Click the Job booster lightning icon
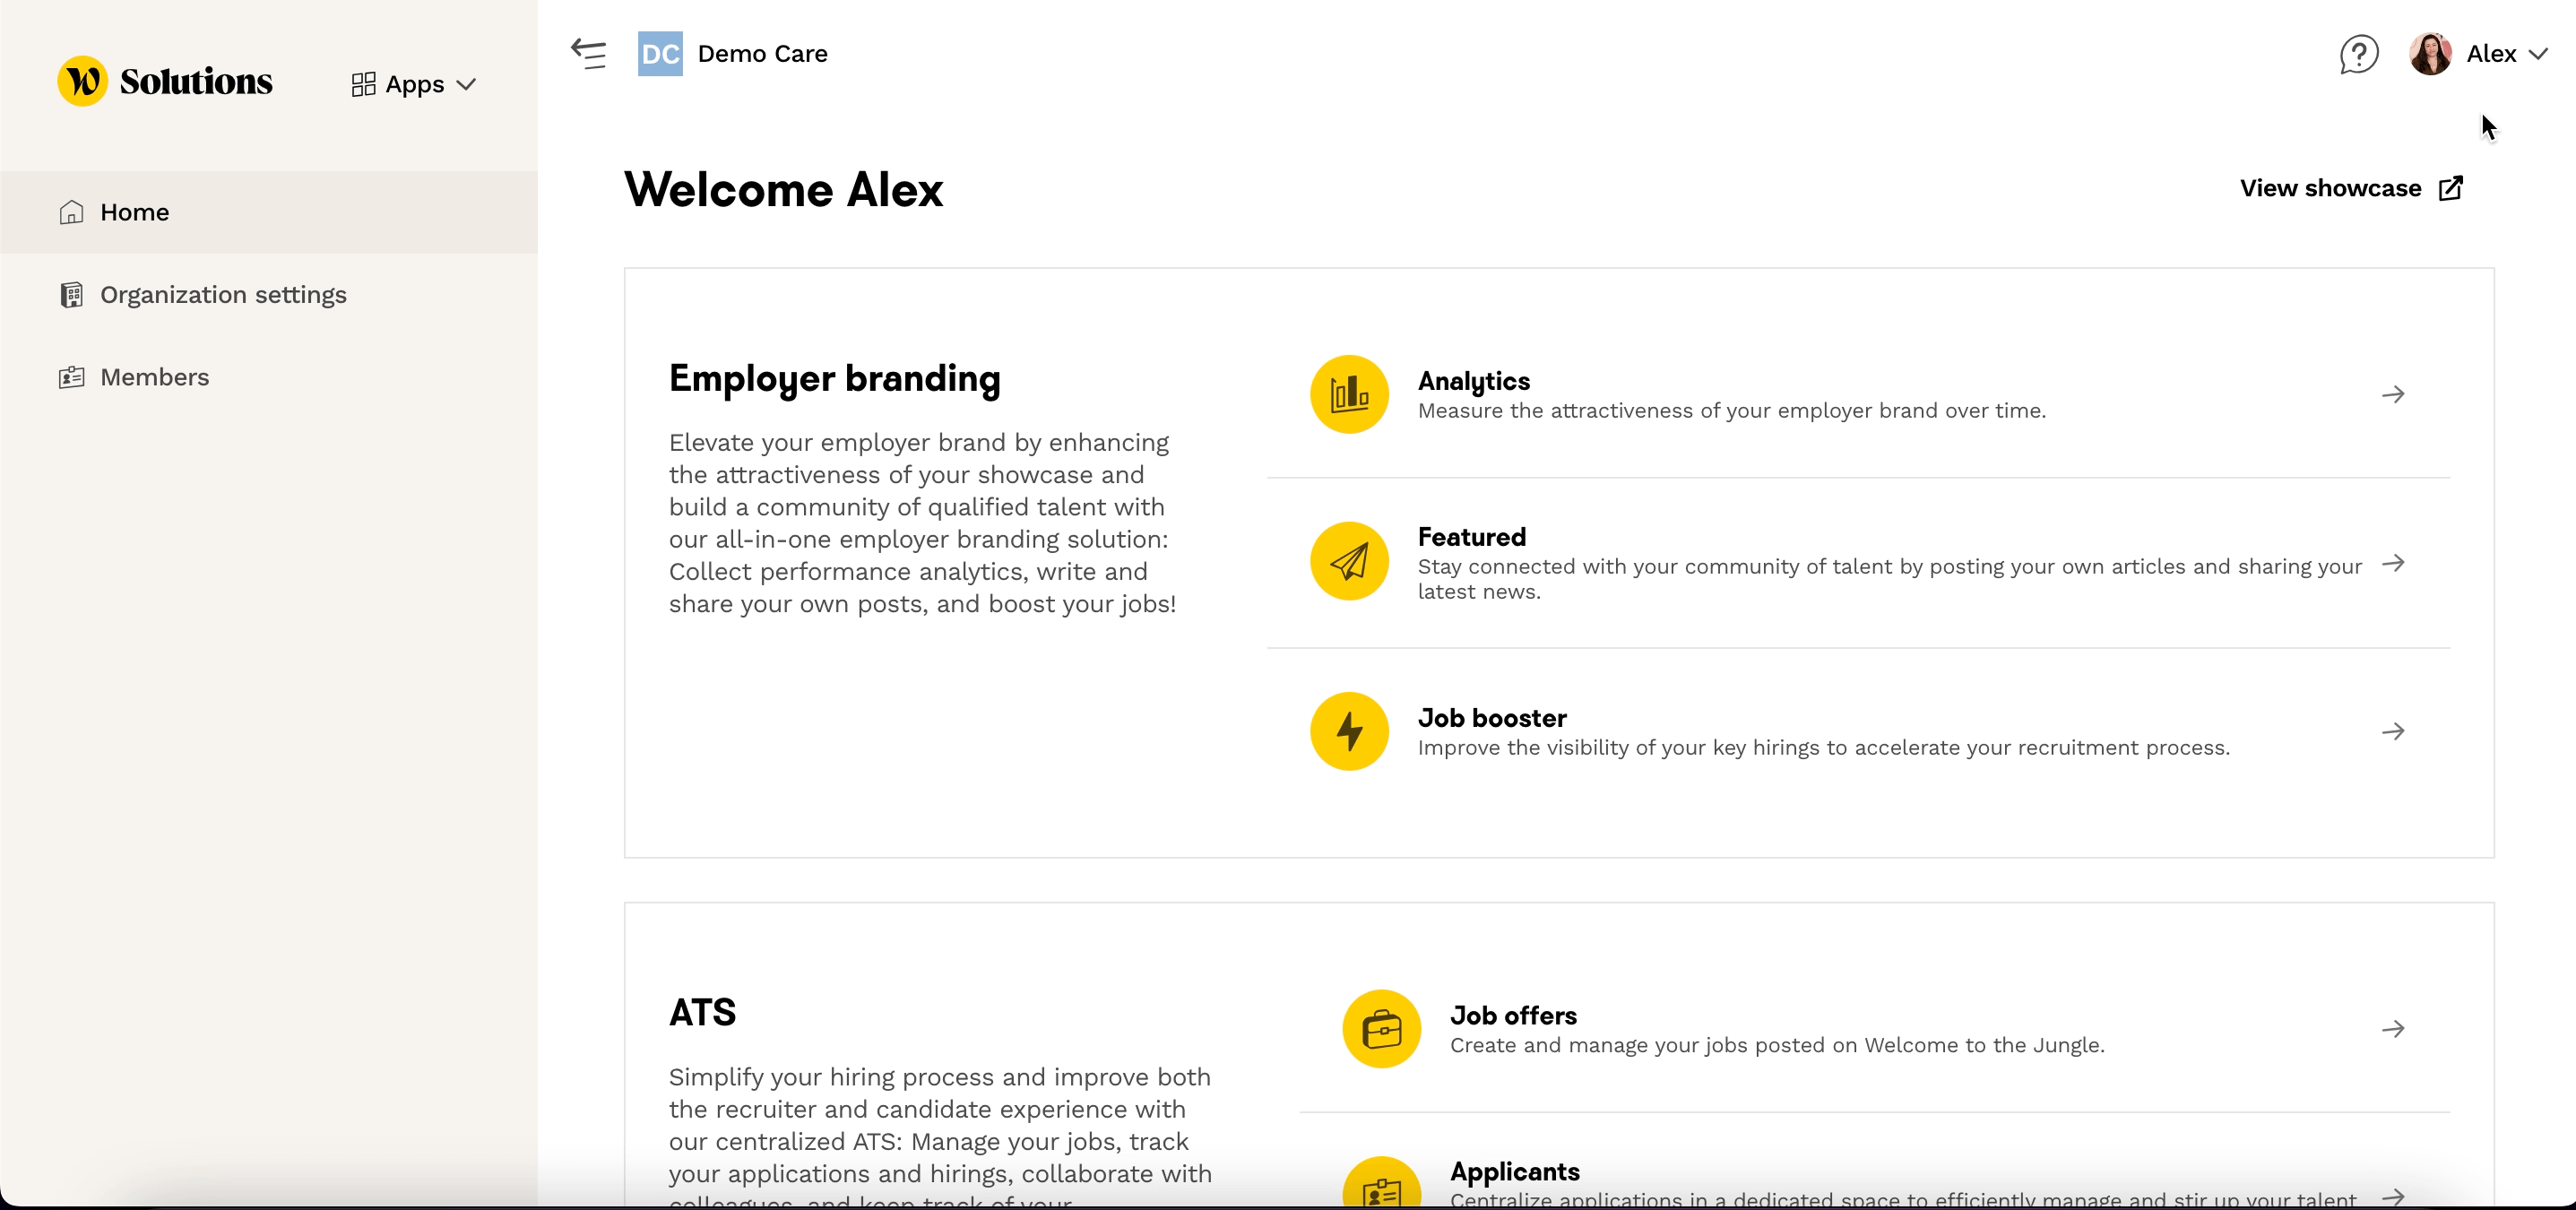The width and height of the screenshot is (2576, 1210). pos(1349,731)
